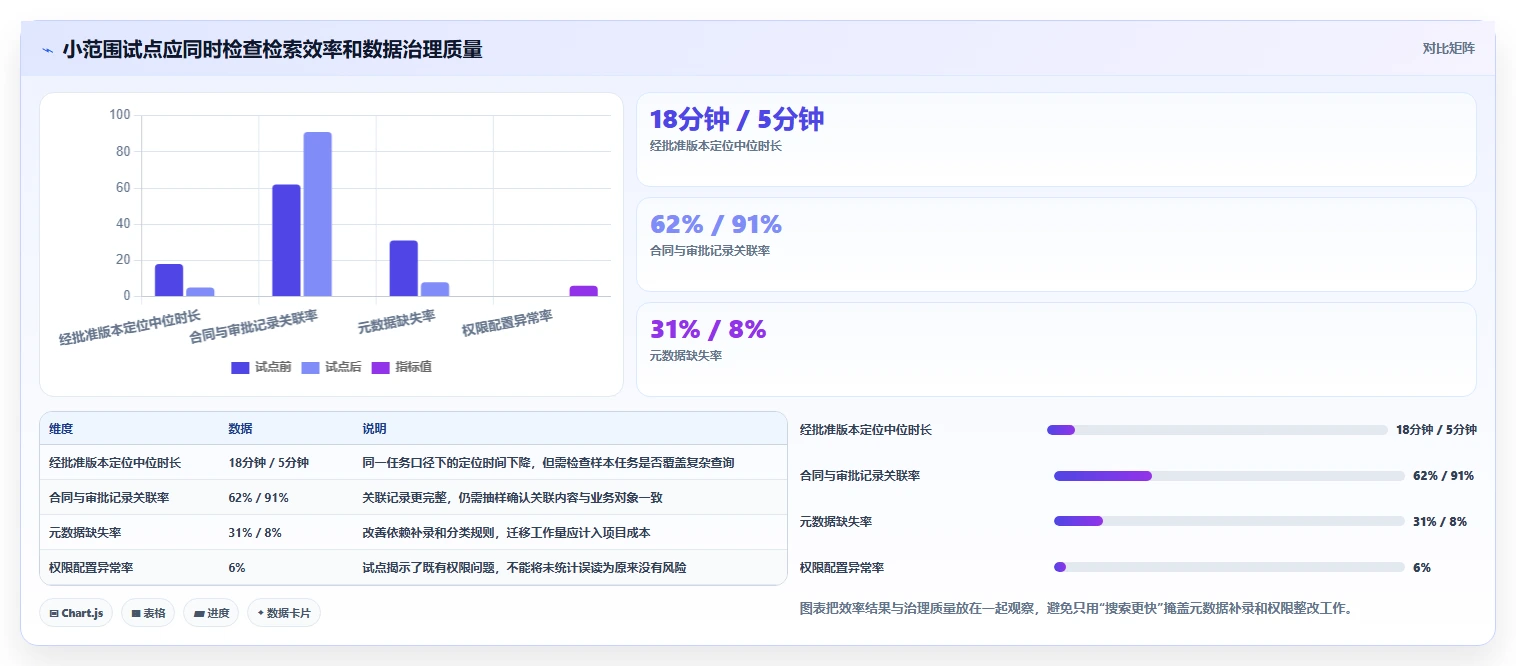Screen dimensions: 1516x666
Task: Select the 31% / 8% data card headline
Action: click(708, 329)
